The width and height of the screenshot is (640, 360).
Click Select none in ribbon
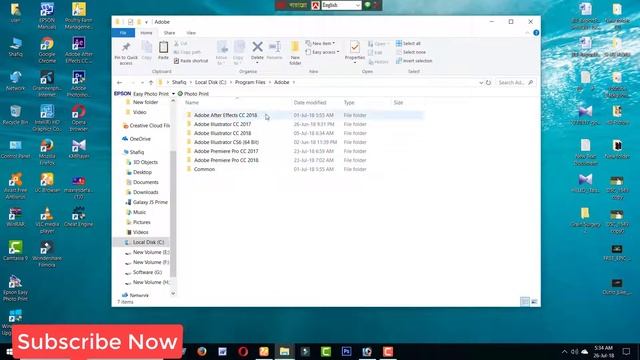point(411,52)
